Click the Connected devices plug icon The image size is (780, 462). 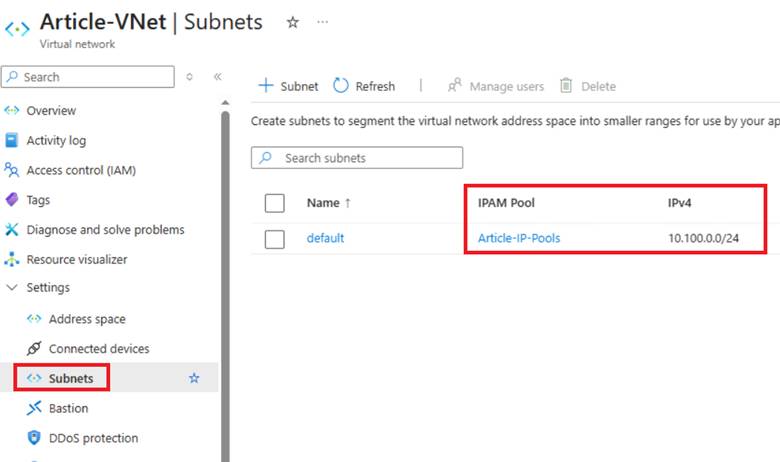(x=34, y=348)
